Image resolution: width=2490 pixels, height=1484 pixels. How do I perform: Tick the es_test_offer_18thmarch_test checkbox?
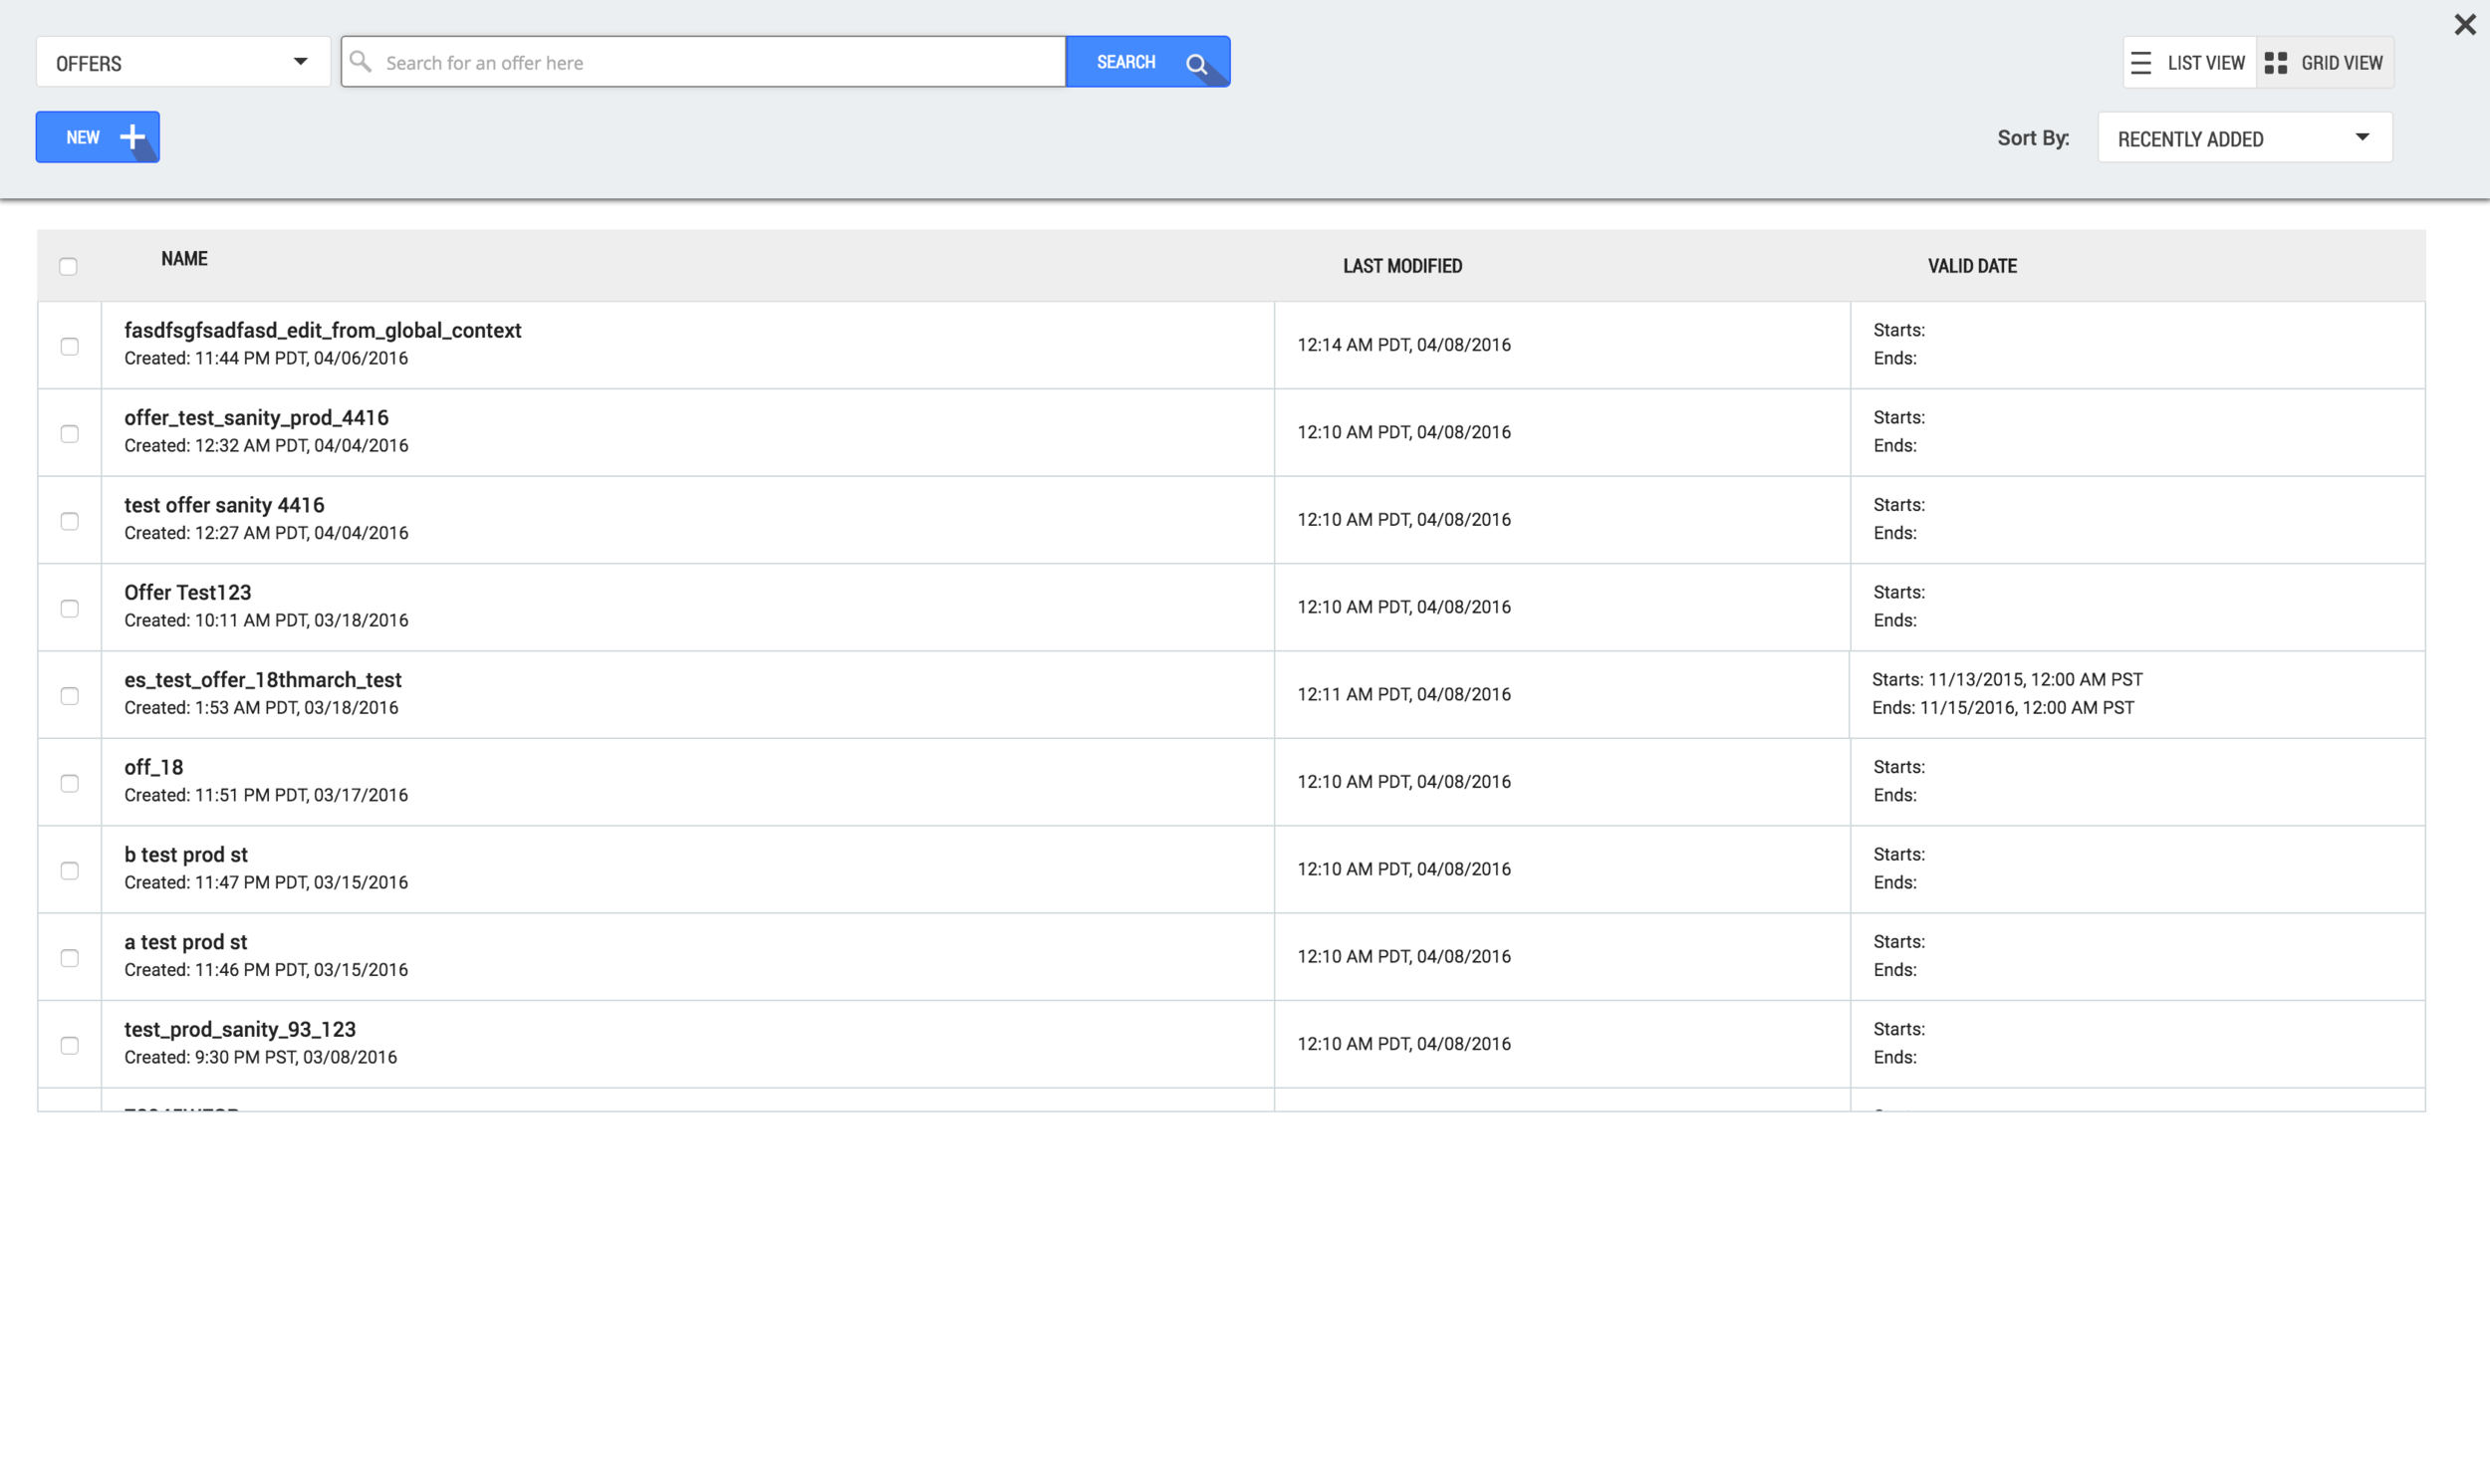click(x=69, y=695)
